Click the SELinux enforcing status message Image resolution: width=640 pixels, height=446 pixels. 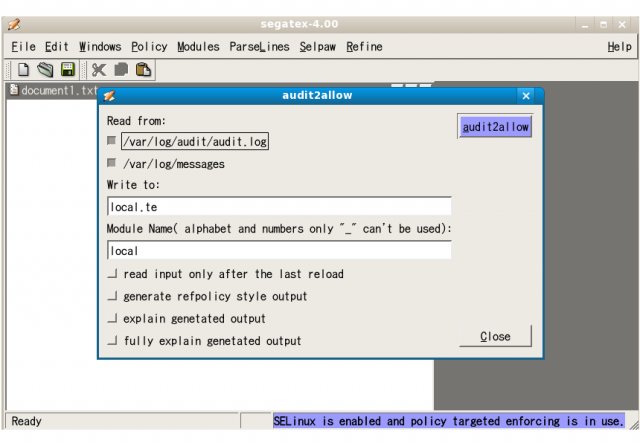click(x=449, y=421)
